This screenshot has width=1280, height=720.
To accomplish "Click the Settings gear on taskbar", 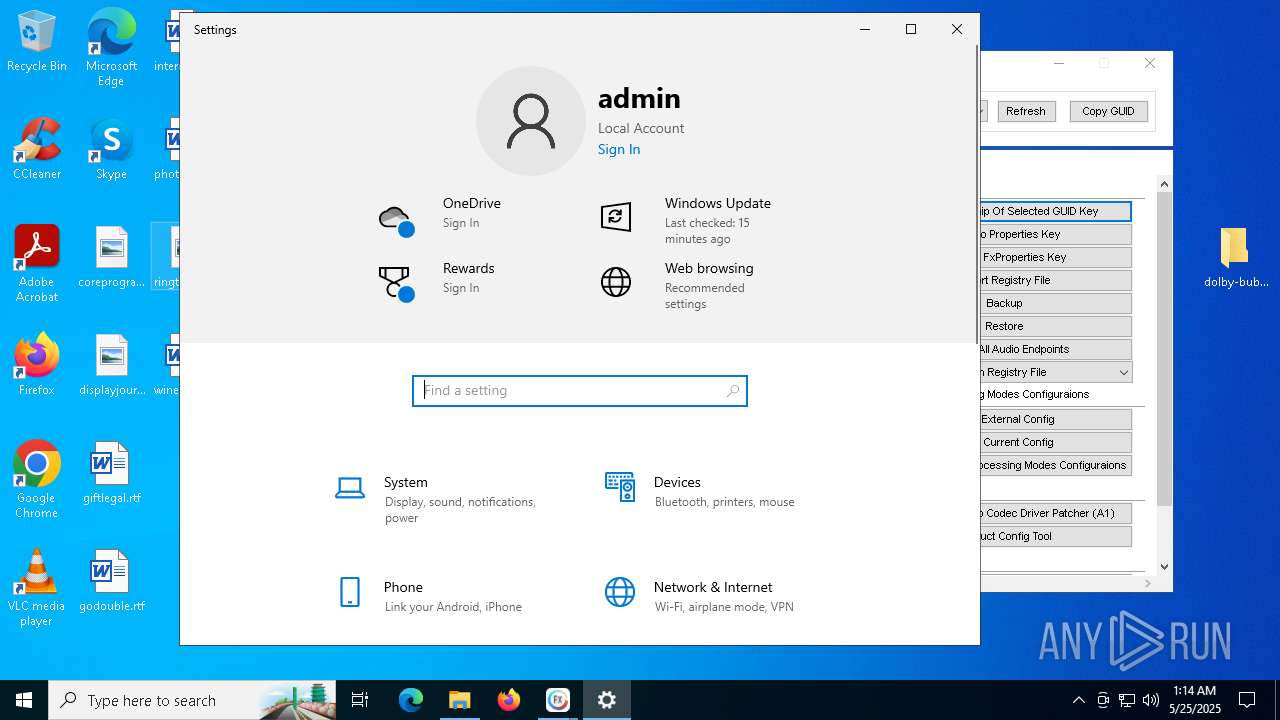I will [607, 700].
